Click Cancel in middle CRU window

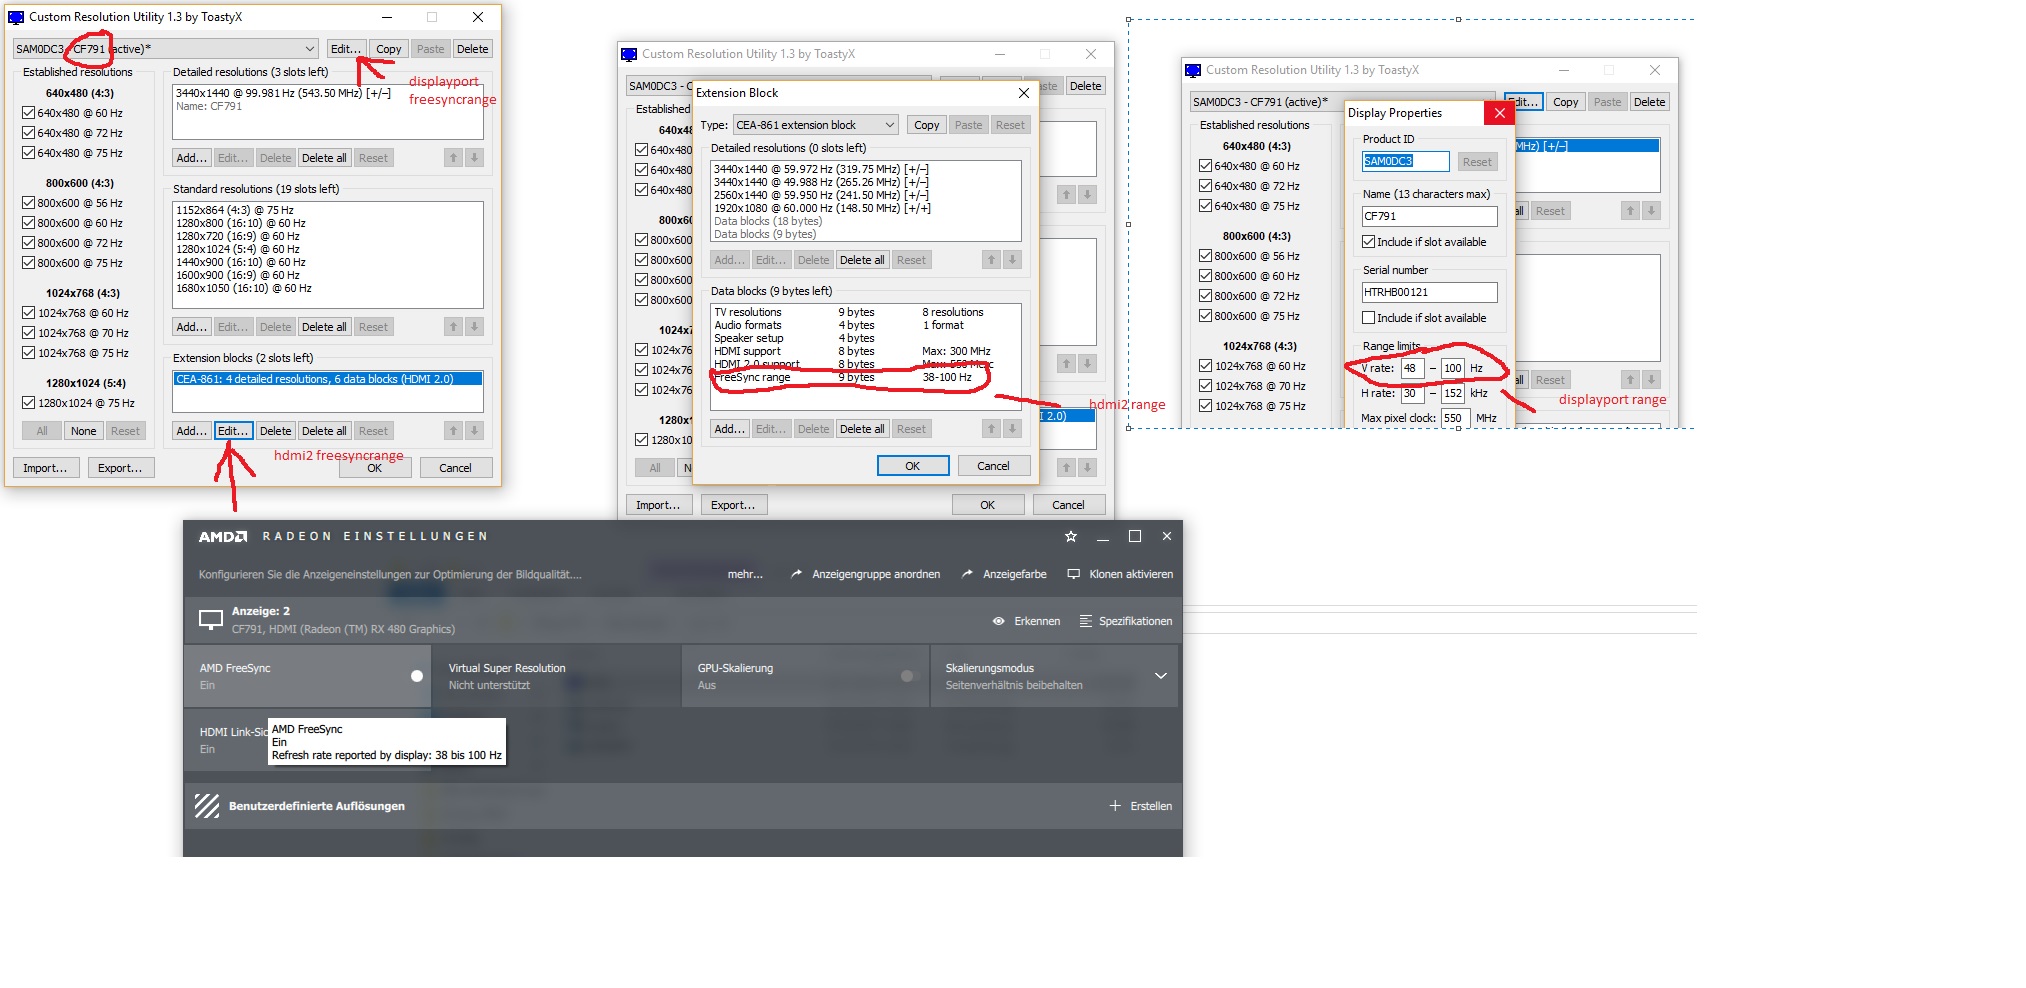[1068, 505]
